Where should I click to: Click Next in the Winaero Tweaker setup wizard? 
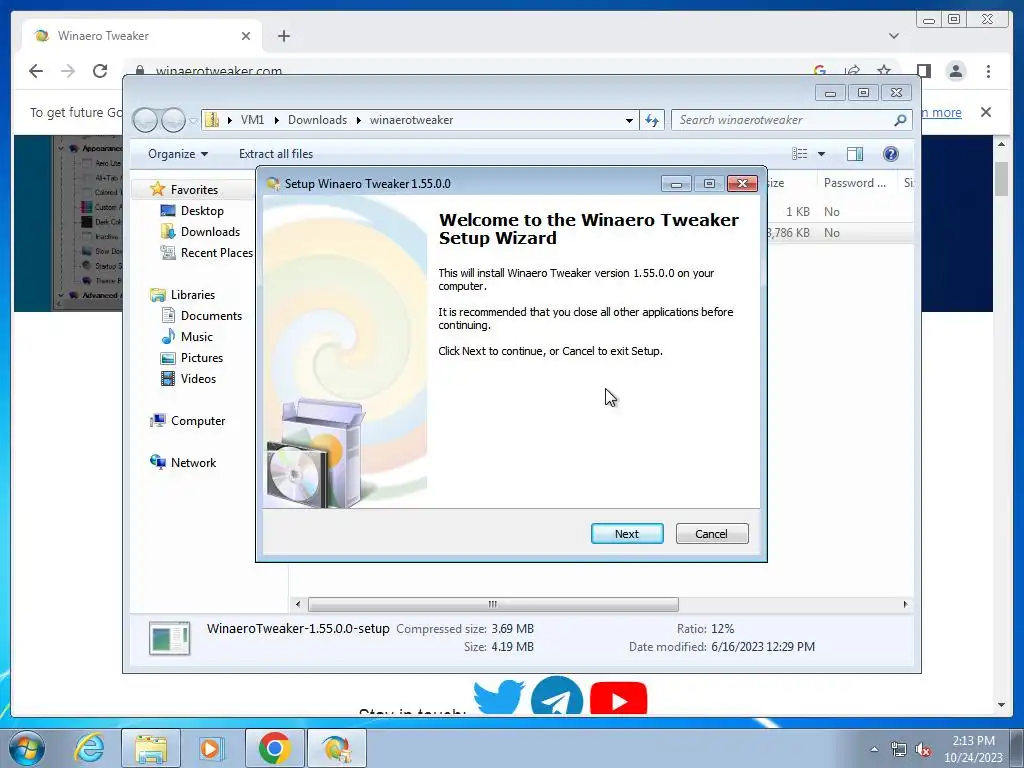627,534
